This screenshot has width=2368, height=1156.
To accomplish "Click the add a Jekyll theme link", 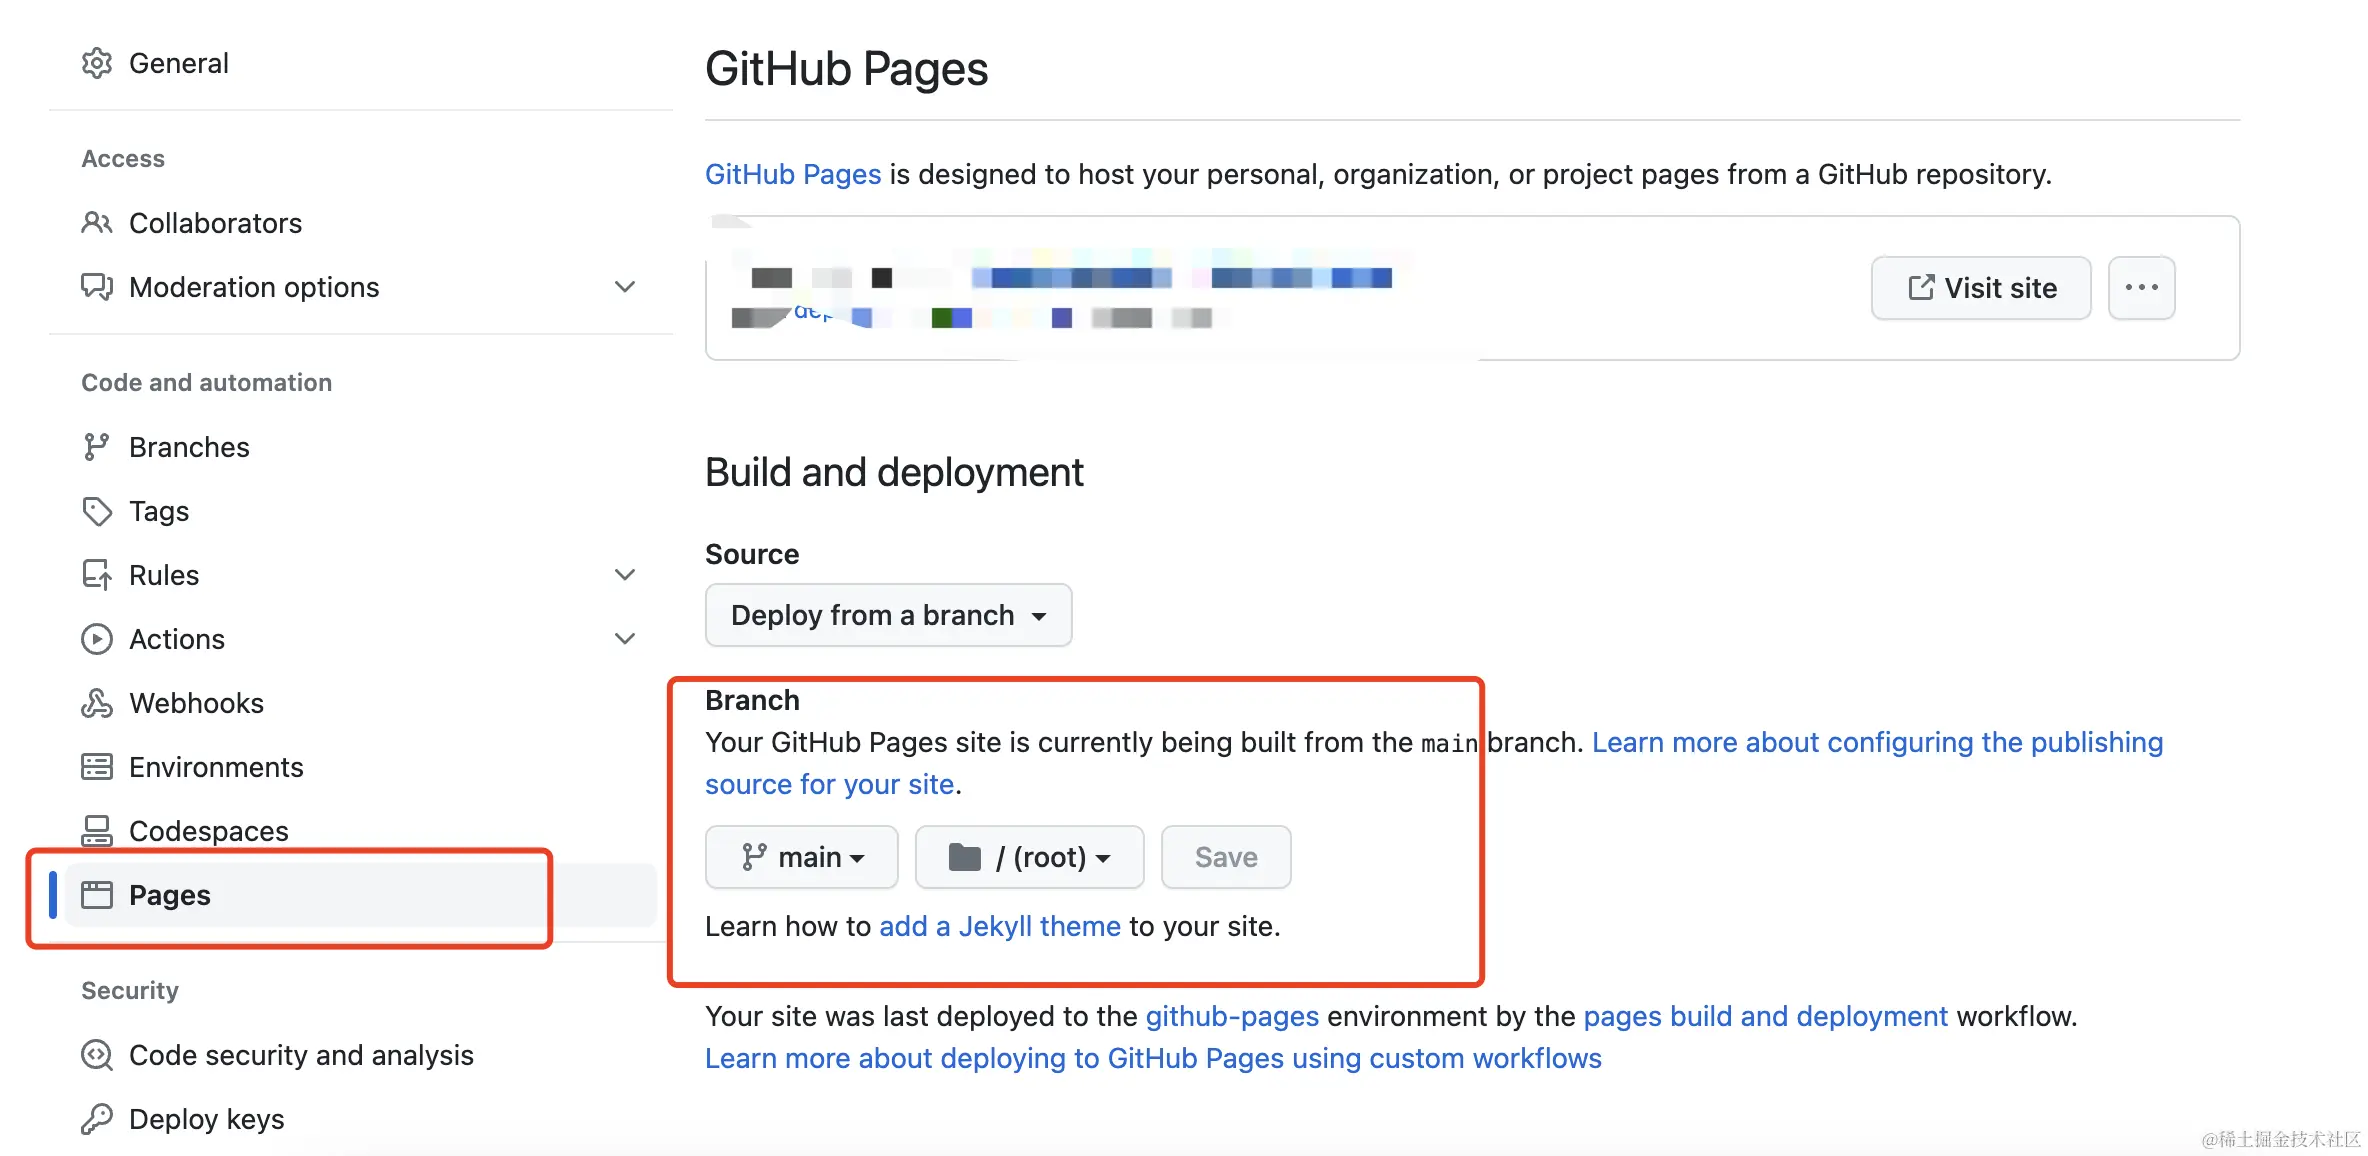I will pyautogui.click(x=999, y=926).
